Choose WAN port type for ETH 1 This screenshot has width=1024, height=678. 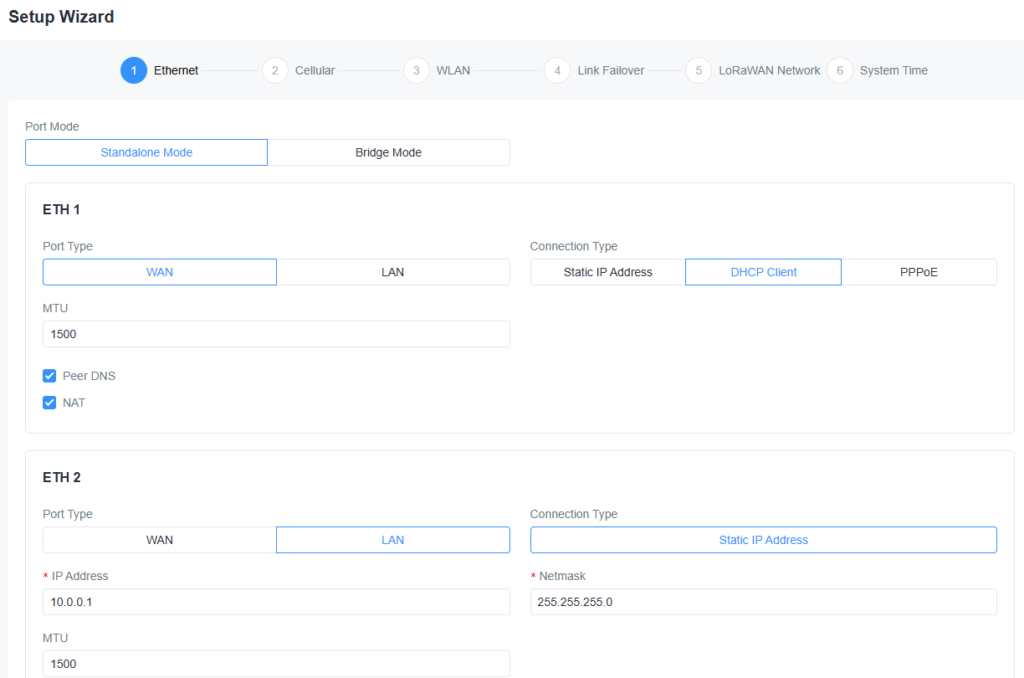tap(159, 272)
